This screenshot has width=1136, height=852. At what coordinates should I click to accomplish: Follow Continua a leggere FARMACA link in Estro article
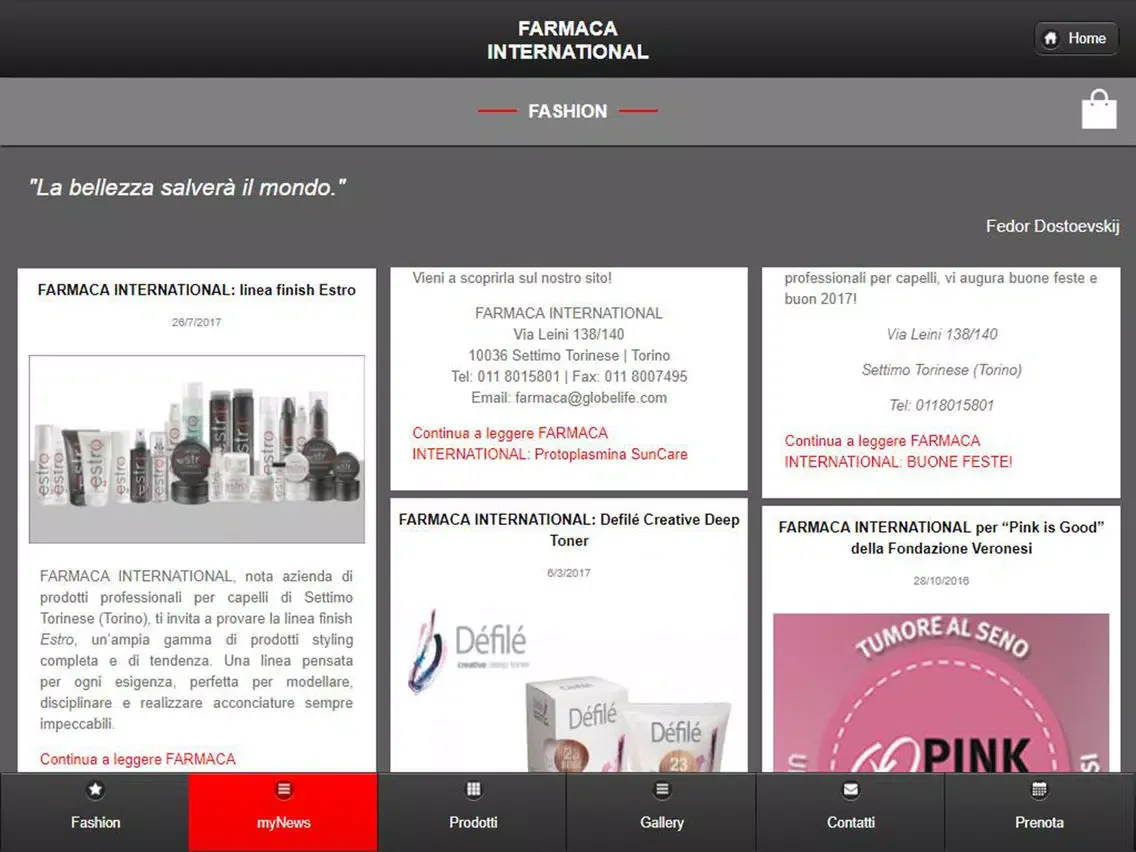coord(138,759)
